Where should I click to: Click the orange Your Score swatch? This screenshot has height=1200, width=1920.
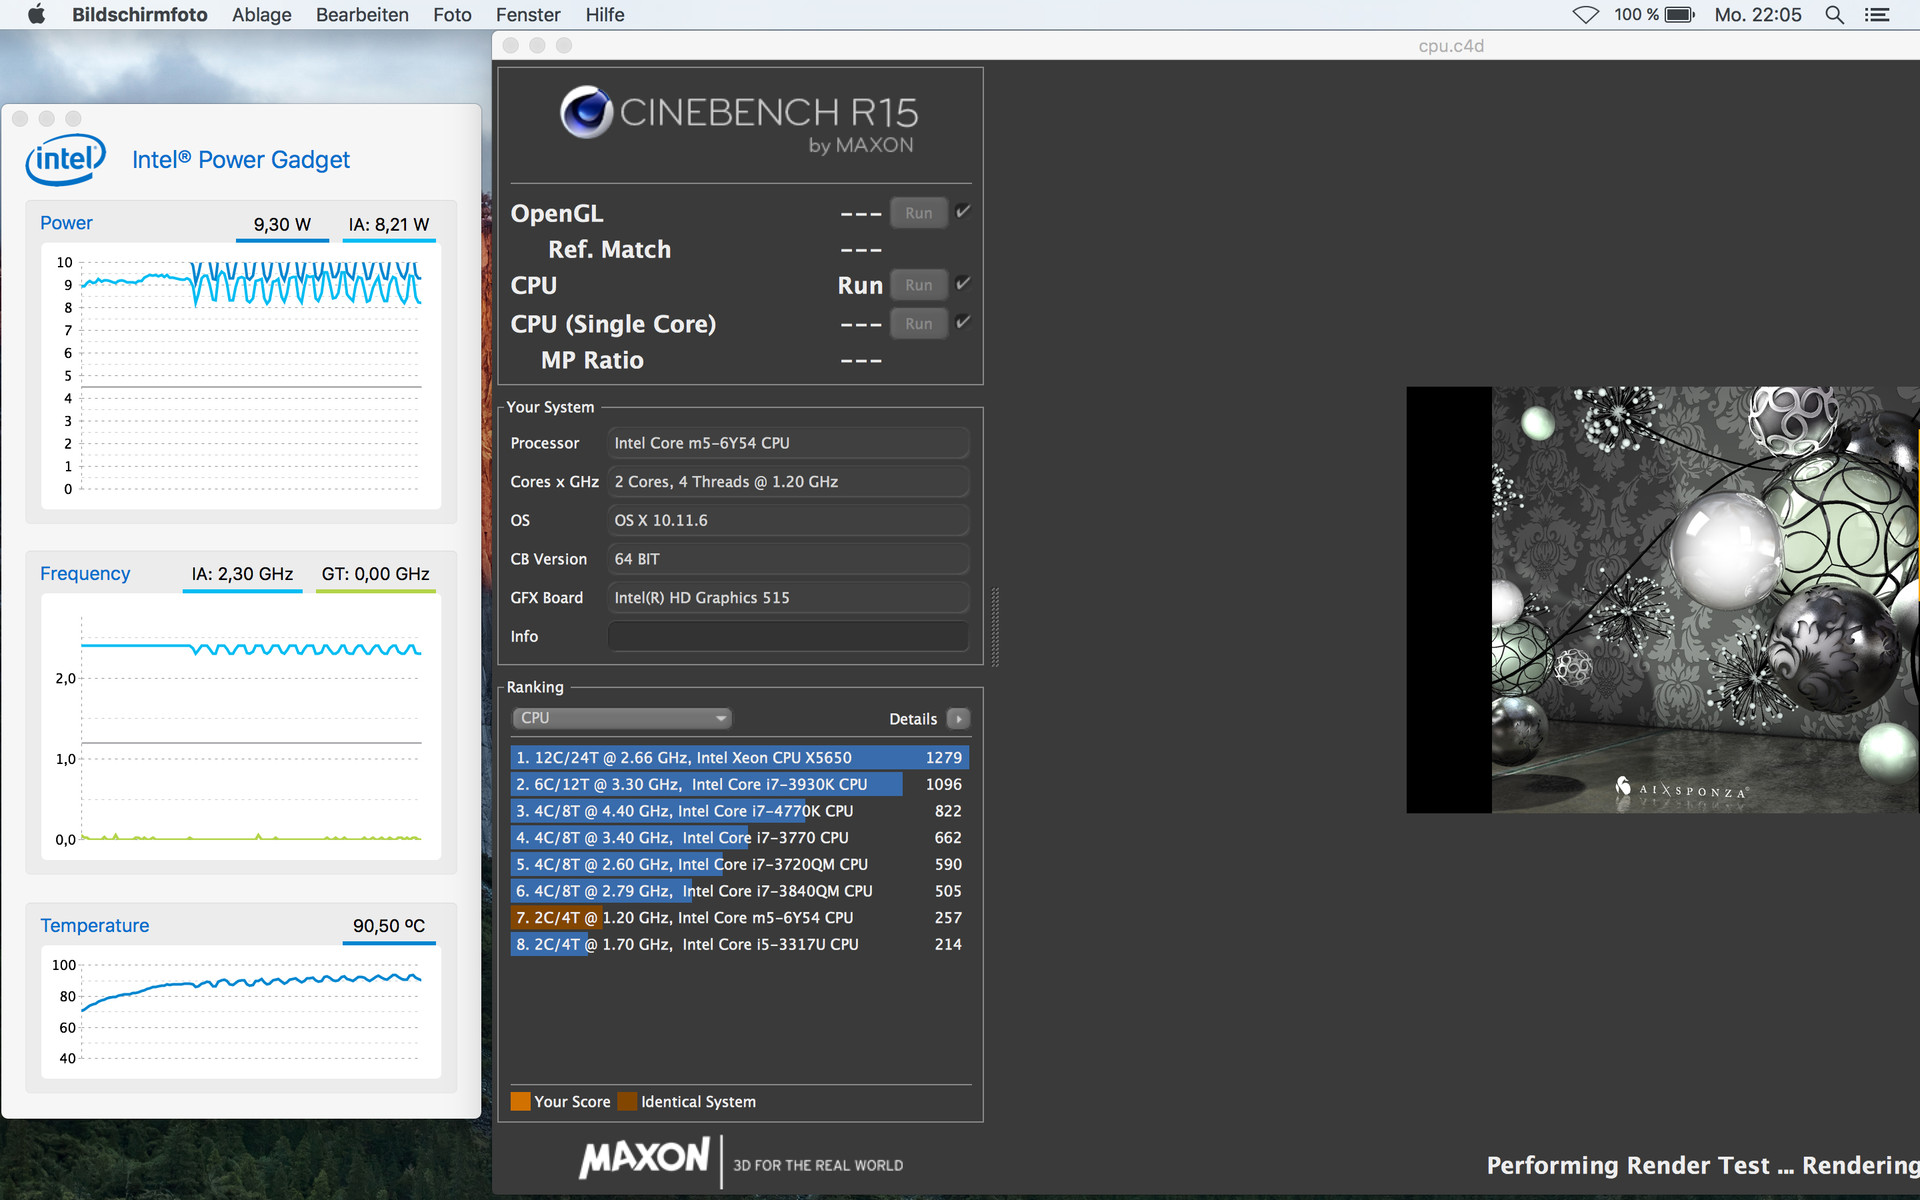(x=520, y=1101)
